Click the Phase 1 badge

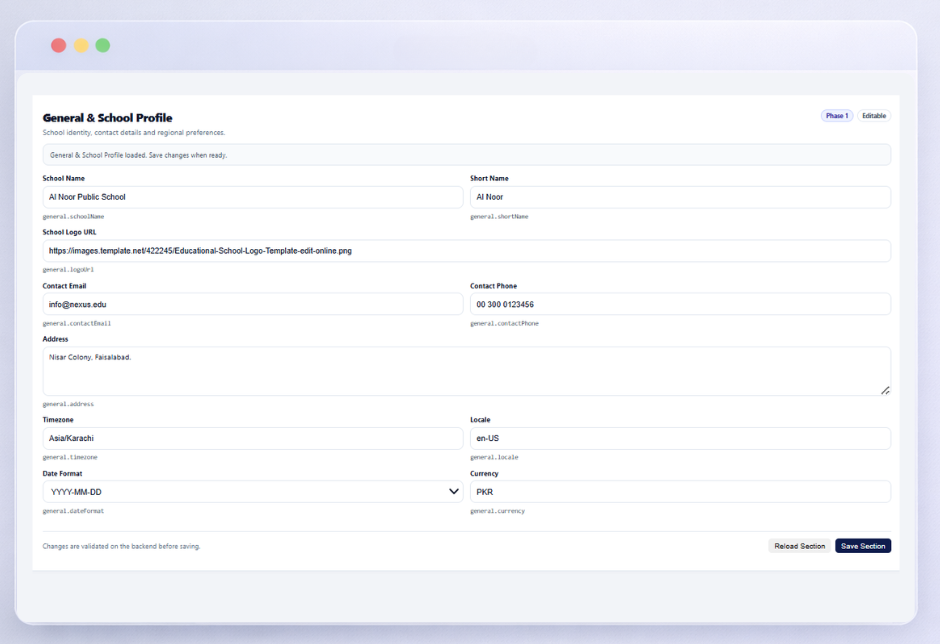coord(837,116)
